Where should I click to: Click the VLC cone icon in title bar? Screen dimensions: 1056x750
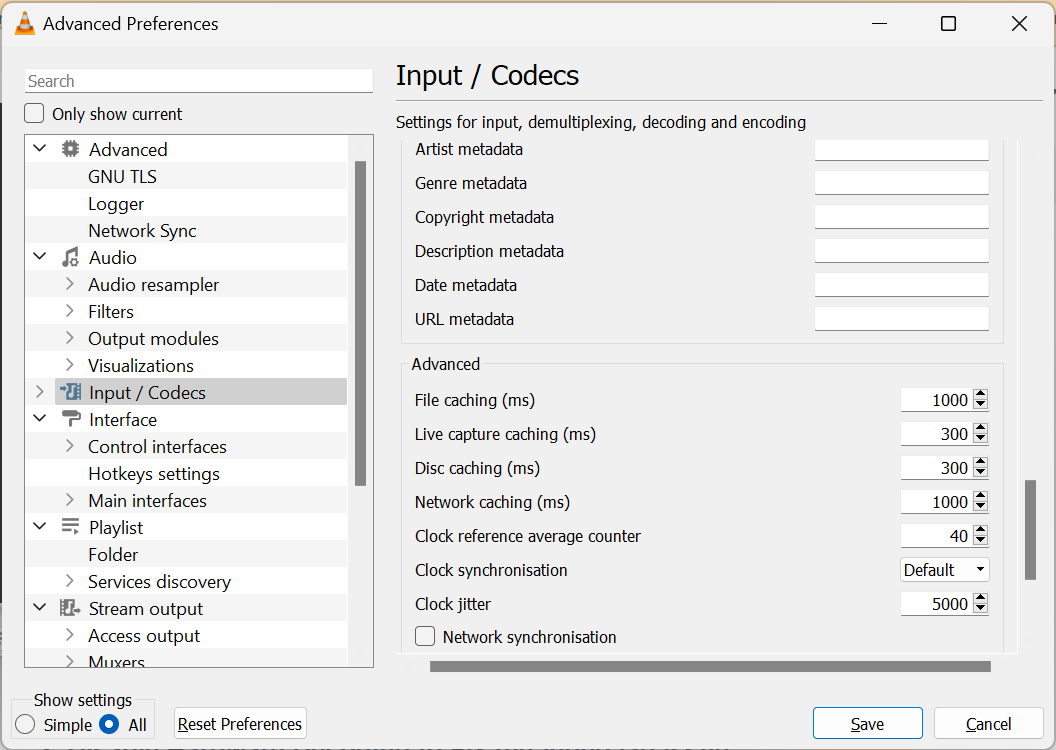(25, 23)
